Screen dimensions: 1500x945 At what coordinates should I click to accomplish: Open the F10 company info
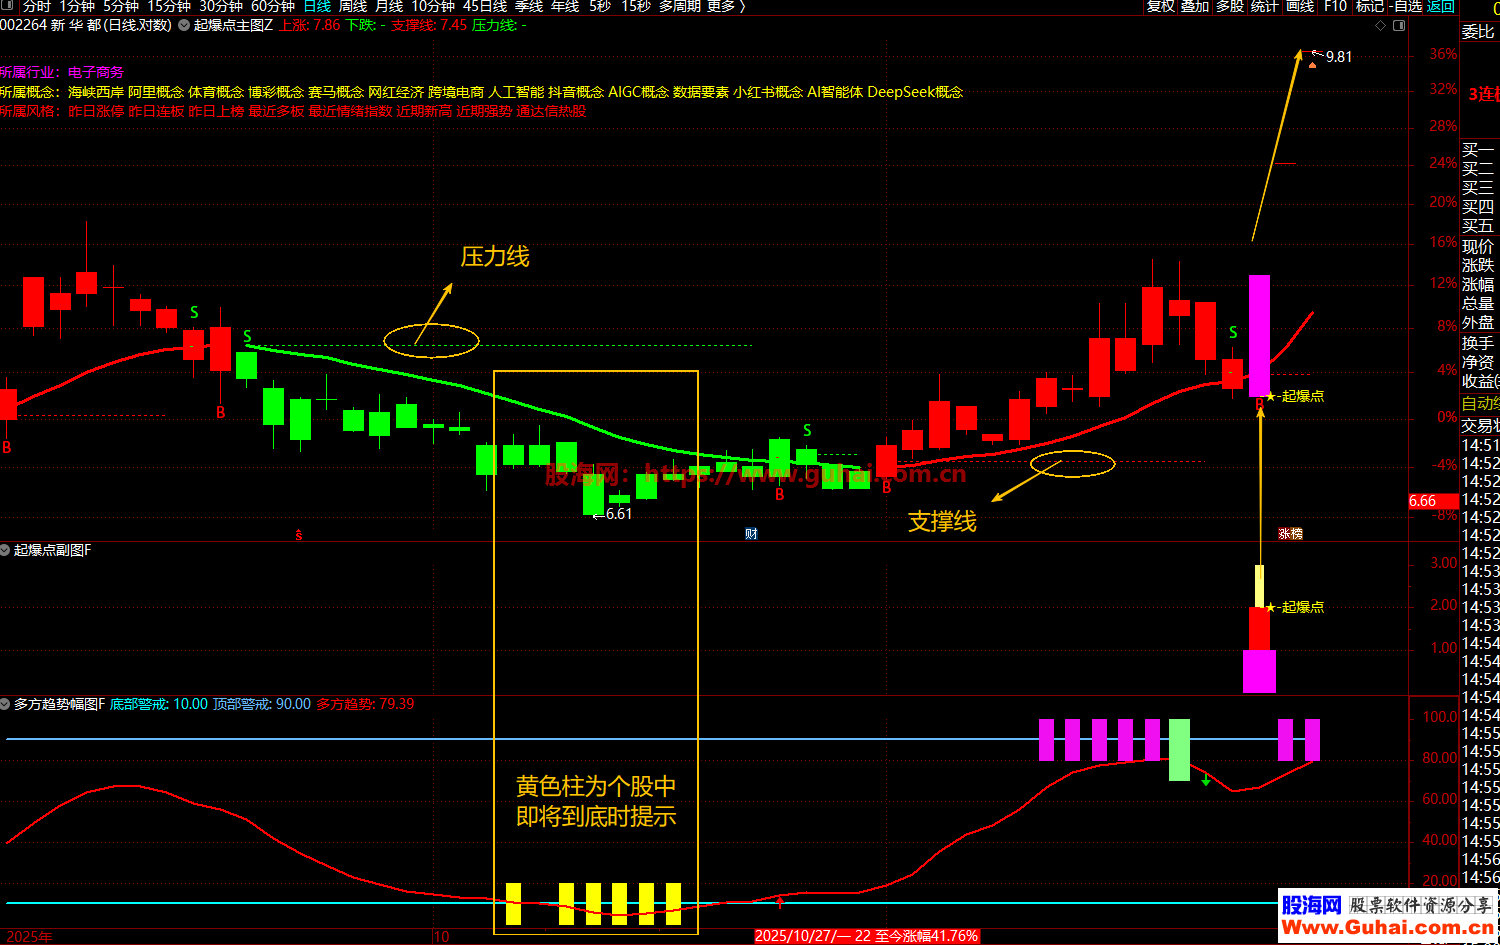pos(1335,7)
